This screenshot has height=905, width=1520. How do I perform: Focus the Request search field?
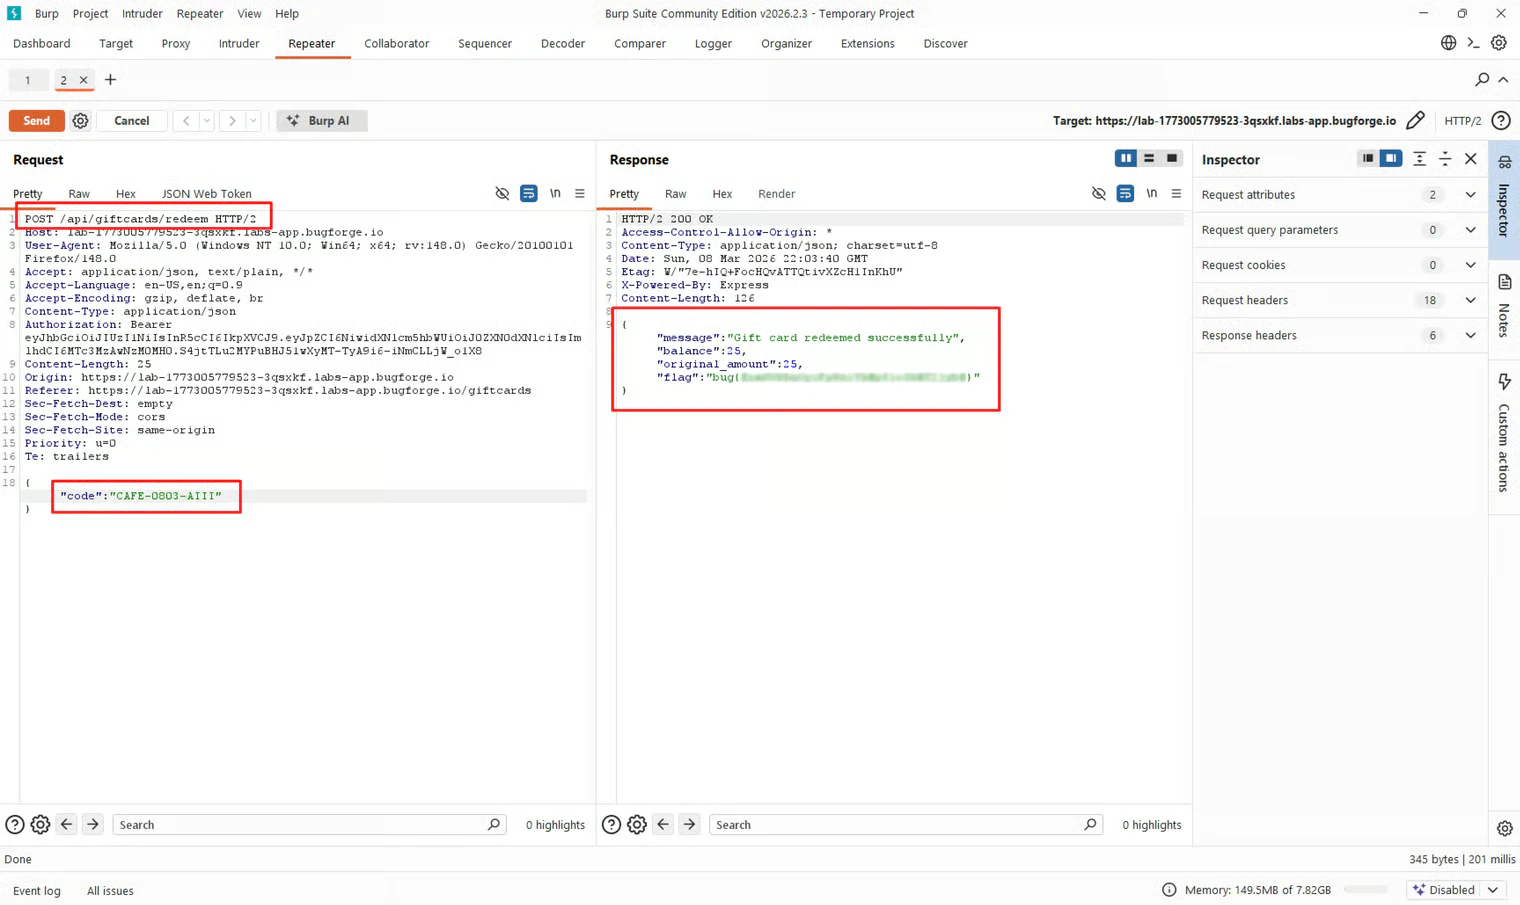[x=308, y=825]
